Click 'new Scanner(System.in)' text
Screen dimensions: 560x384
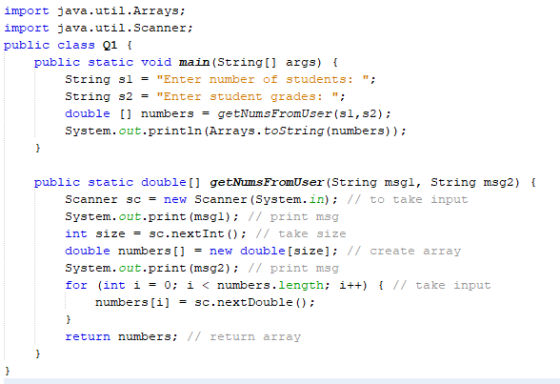tap(246, 199)
